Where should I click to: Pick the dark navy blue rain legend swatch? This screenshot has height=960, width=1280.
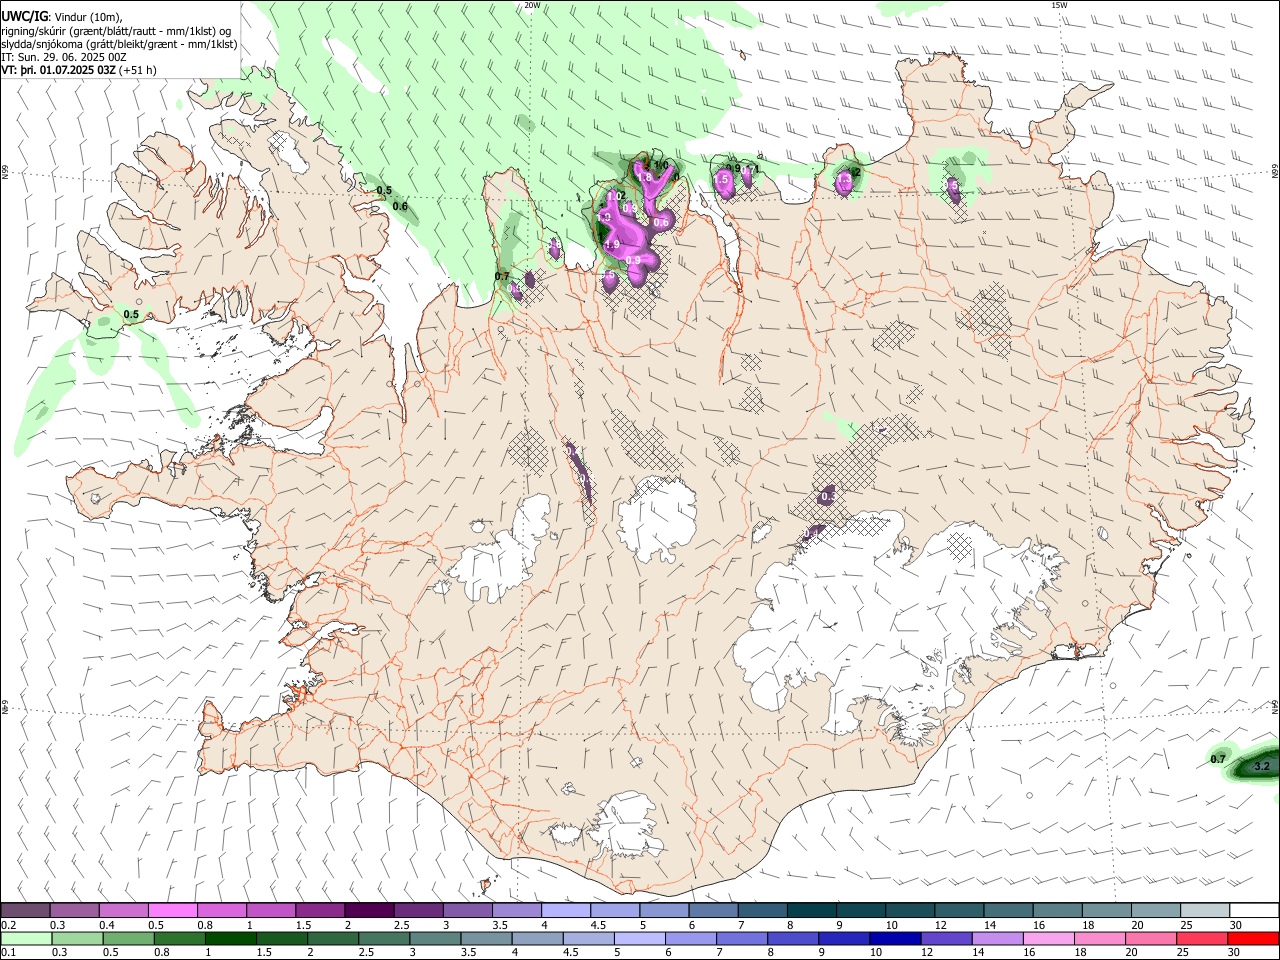tap(894, 938)
